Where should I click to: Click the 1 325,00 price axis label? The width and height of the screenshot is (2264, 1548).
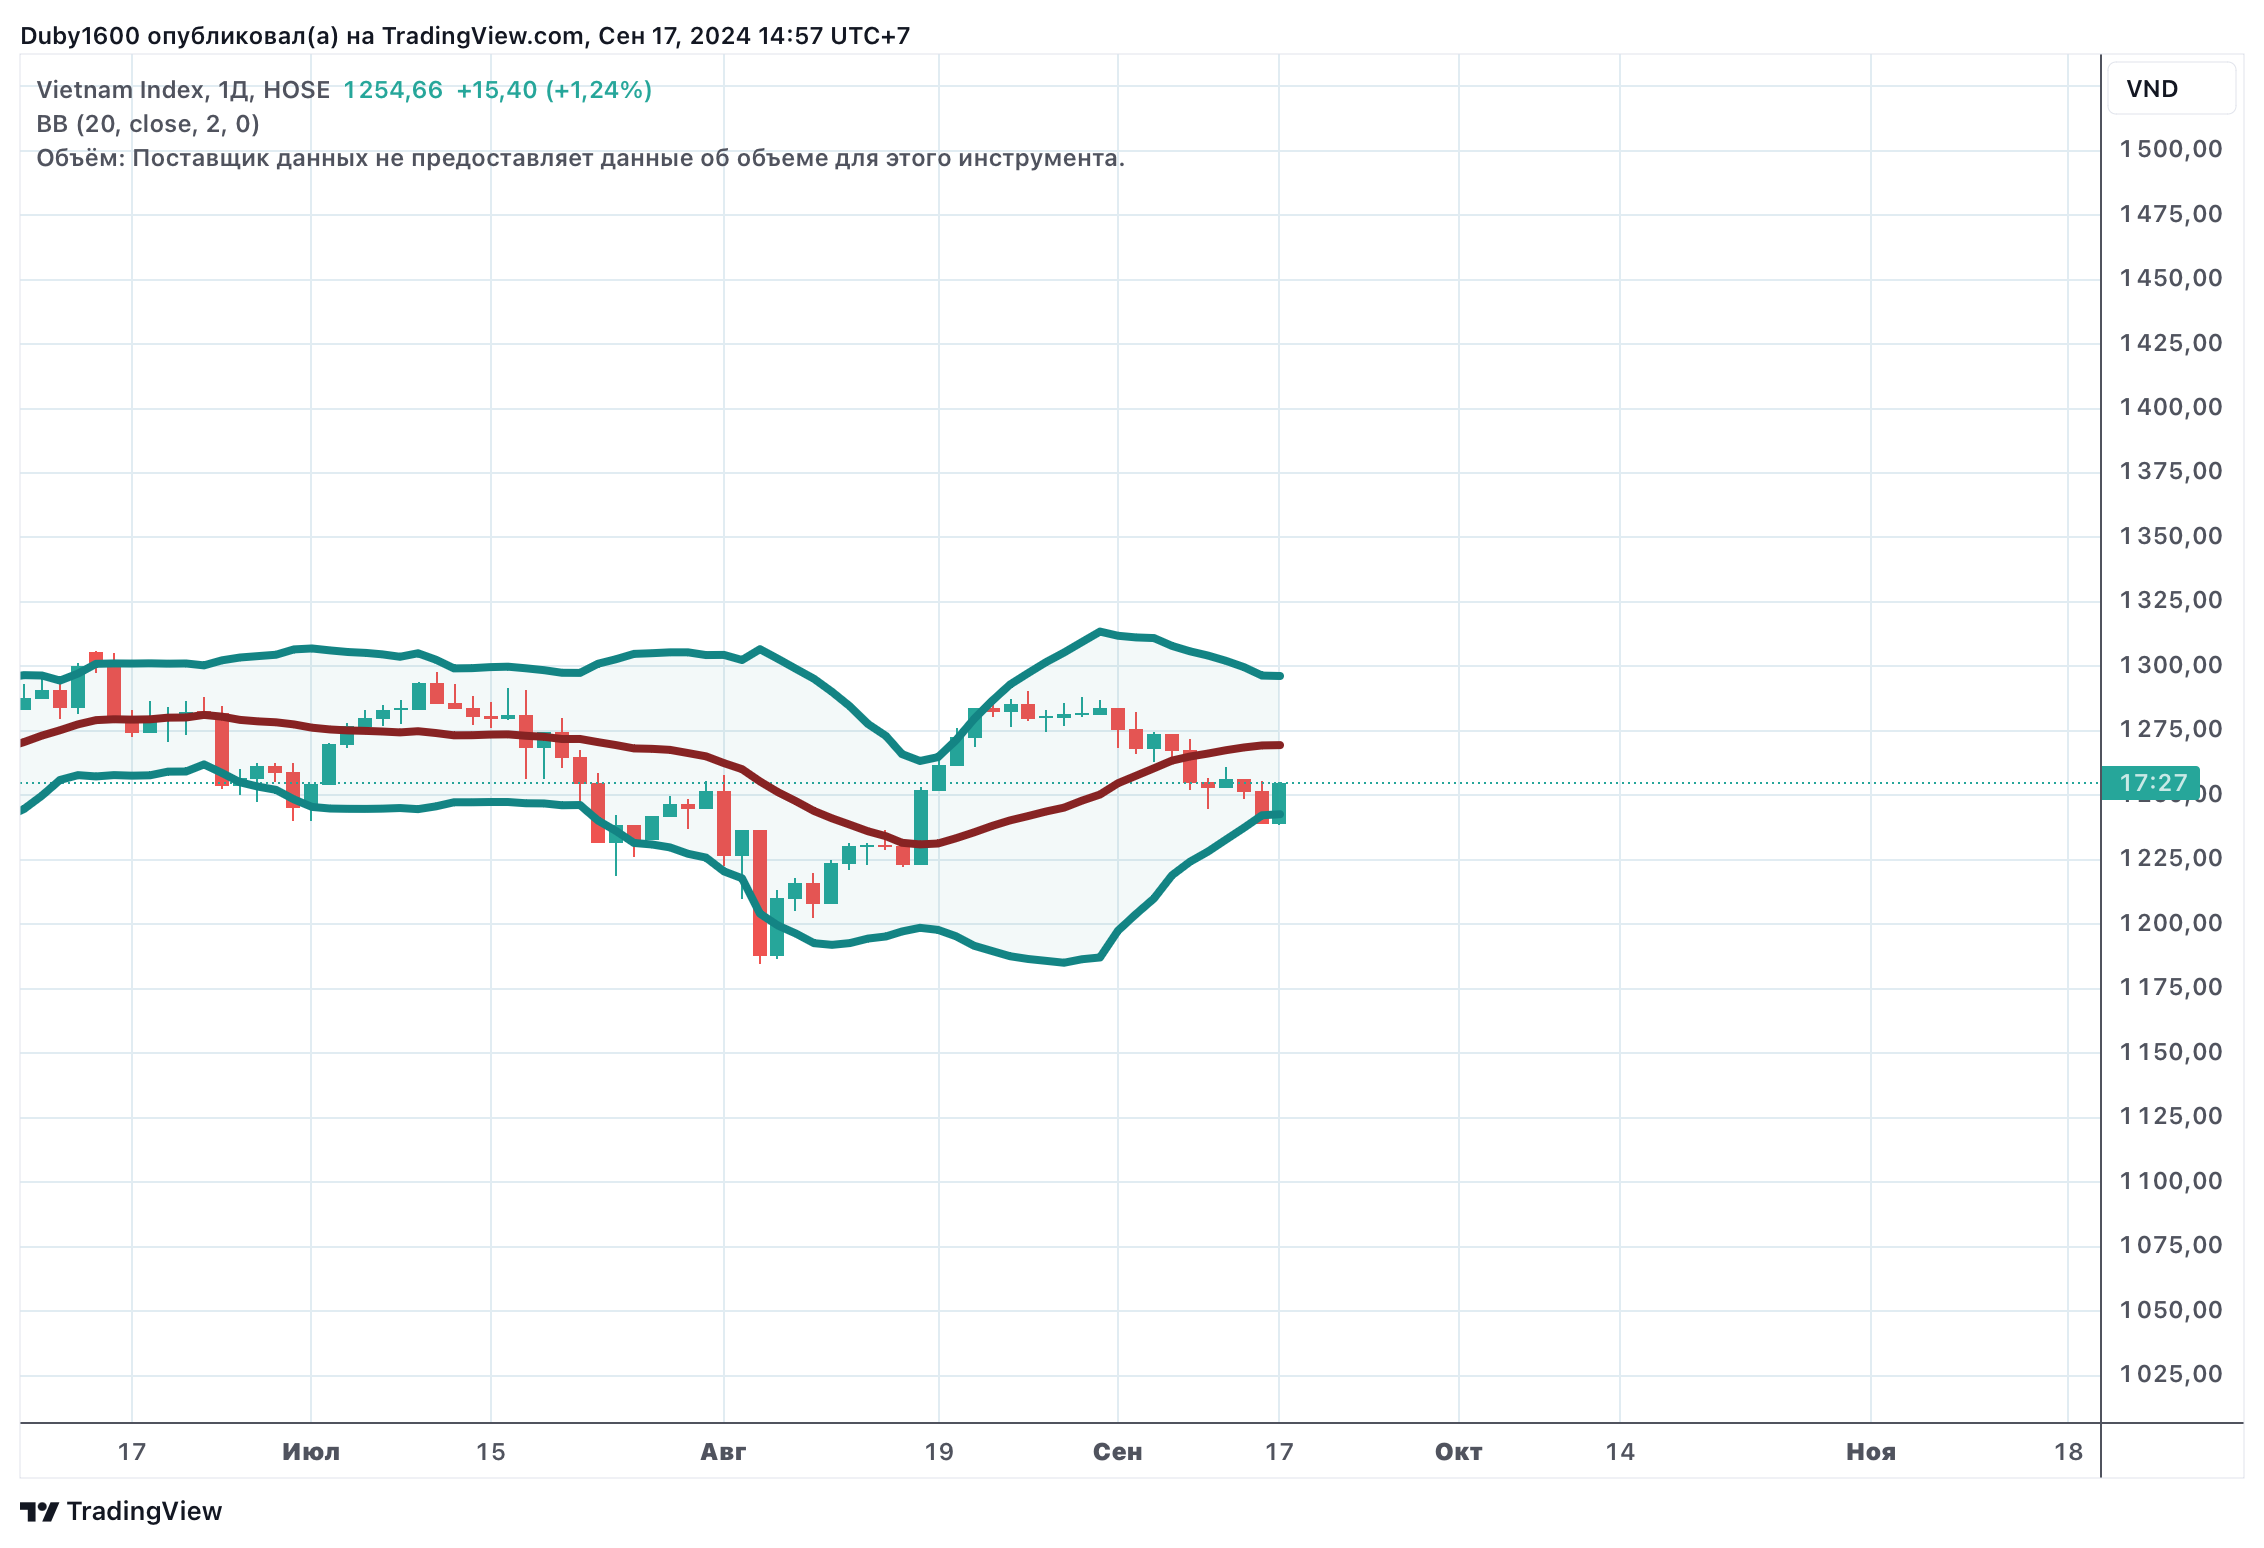pyautogui.click(x=2171, y=600)
